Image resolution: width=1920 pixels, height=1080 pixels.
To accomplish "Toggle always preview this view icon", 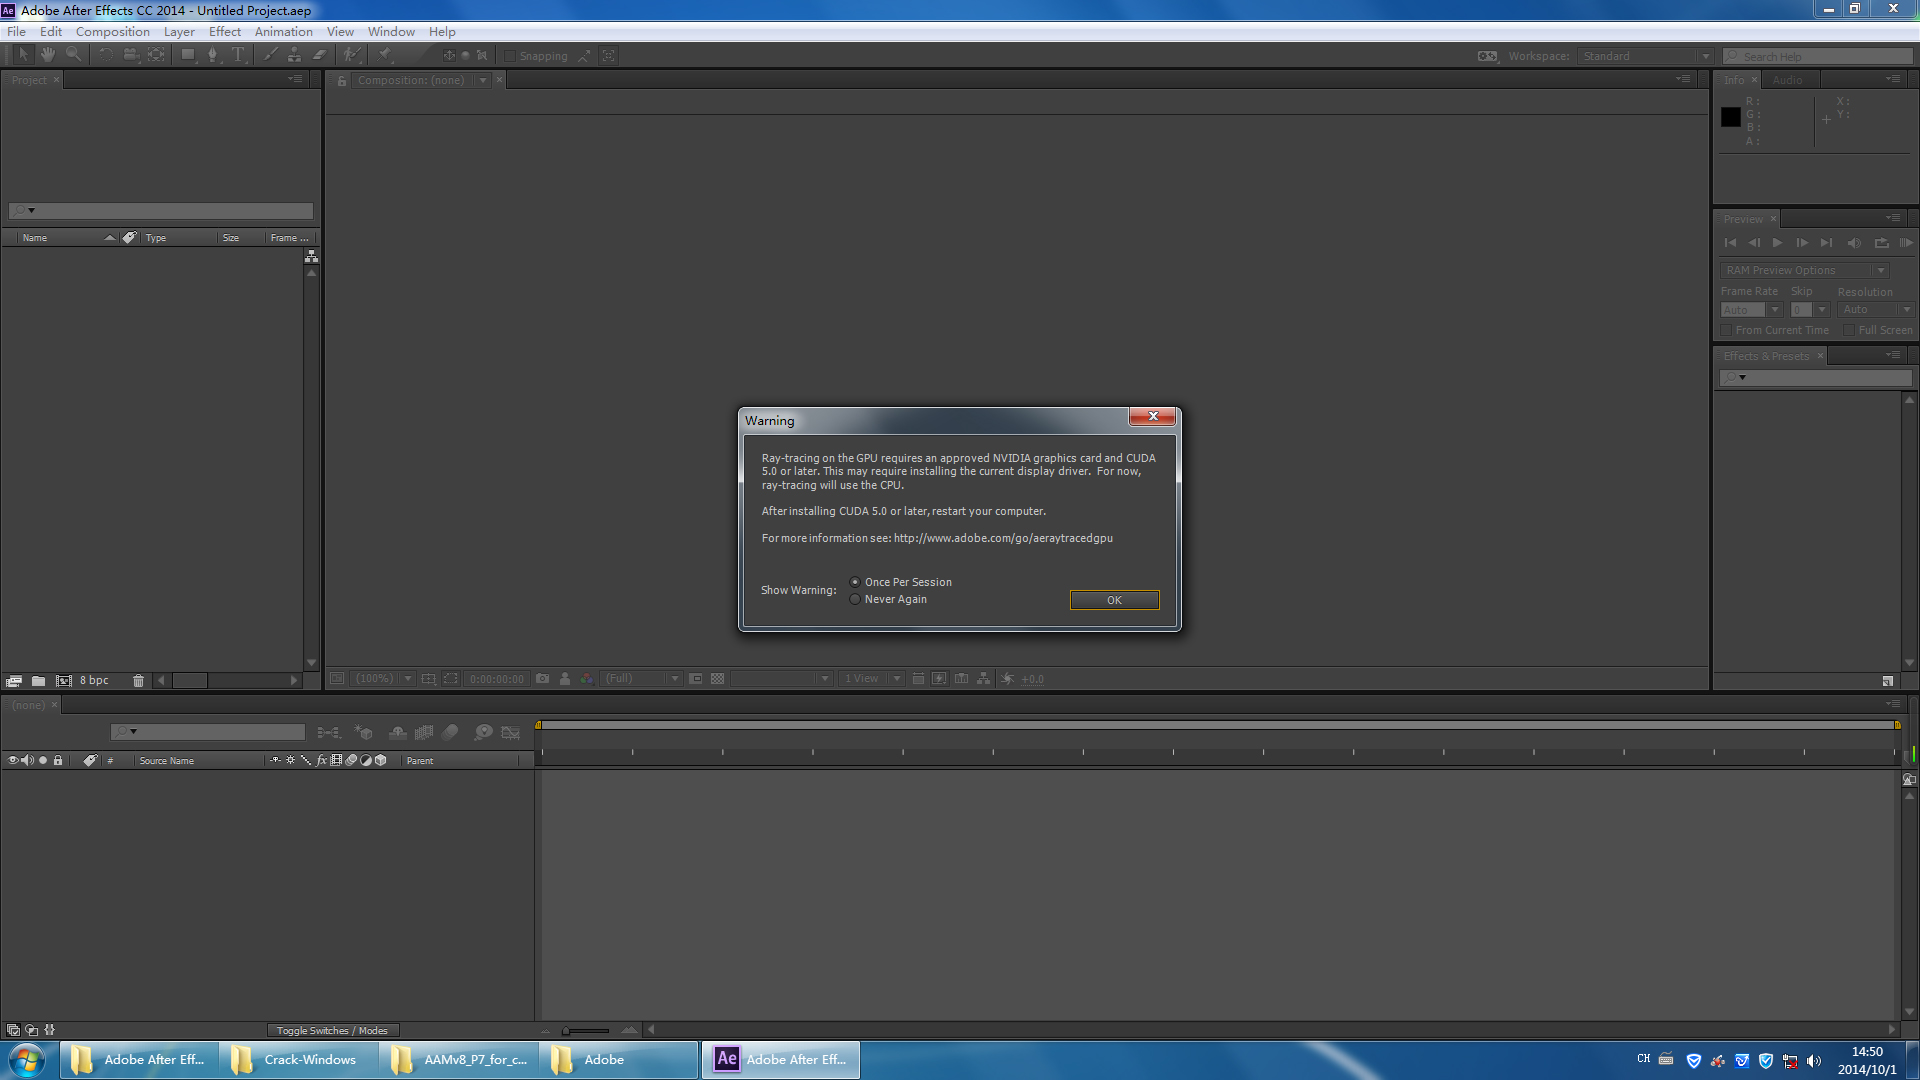I will coord(337,679).
